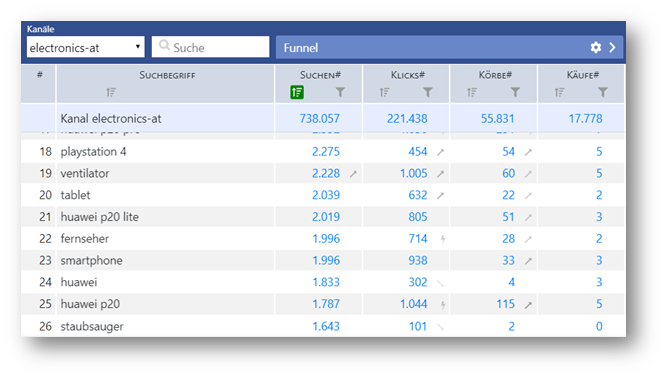Sort by the Klicks# column
This screenshot has height=379, width=668.
[x=384, y=92]
